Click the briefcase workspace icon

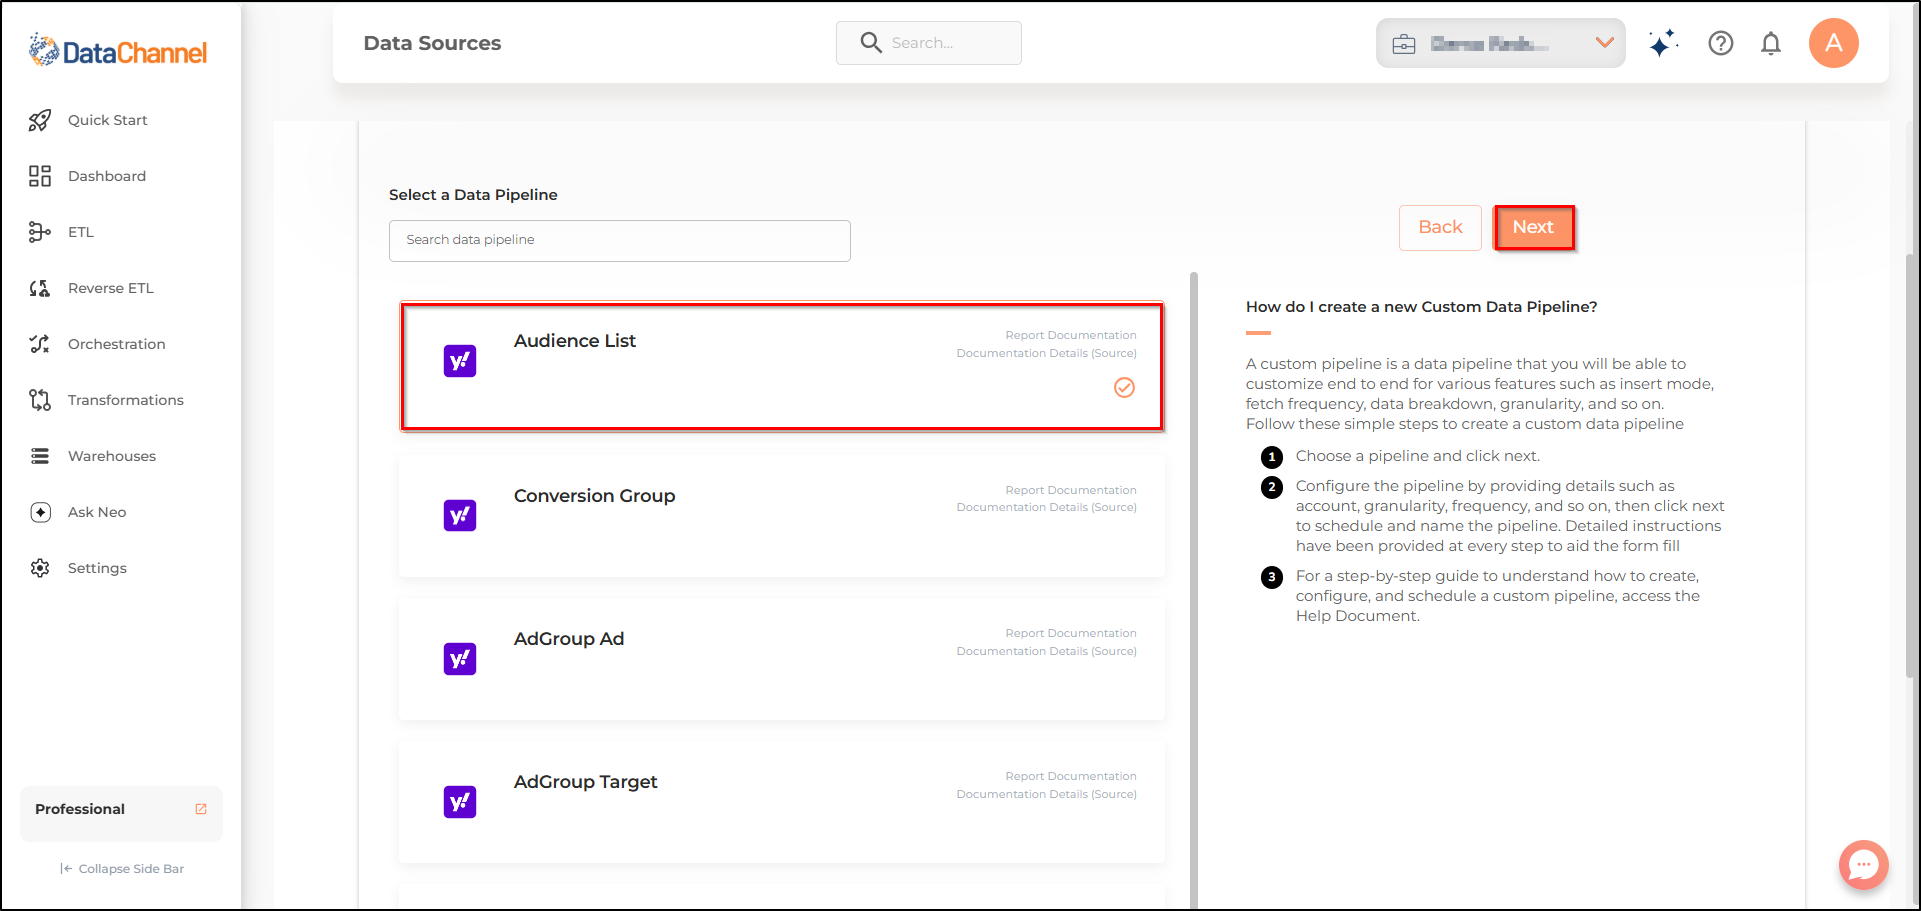pyautogui.click(x=1404, y=44)
